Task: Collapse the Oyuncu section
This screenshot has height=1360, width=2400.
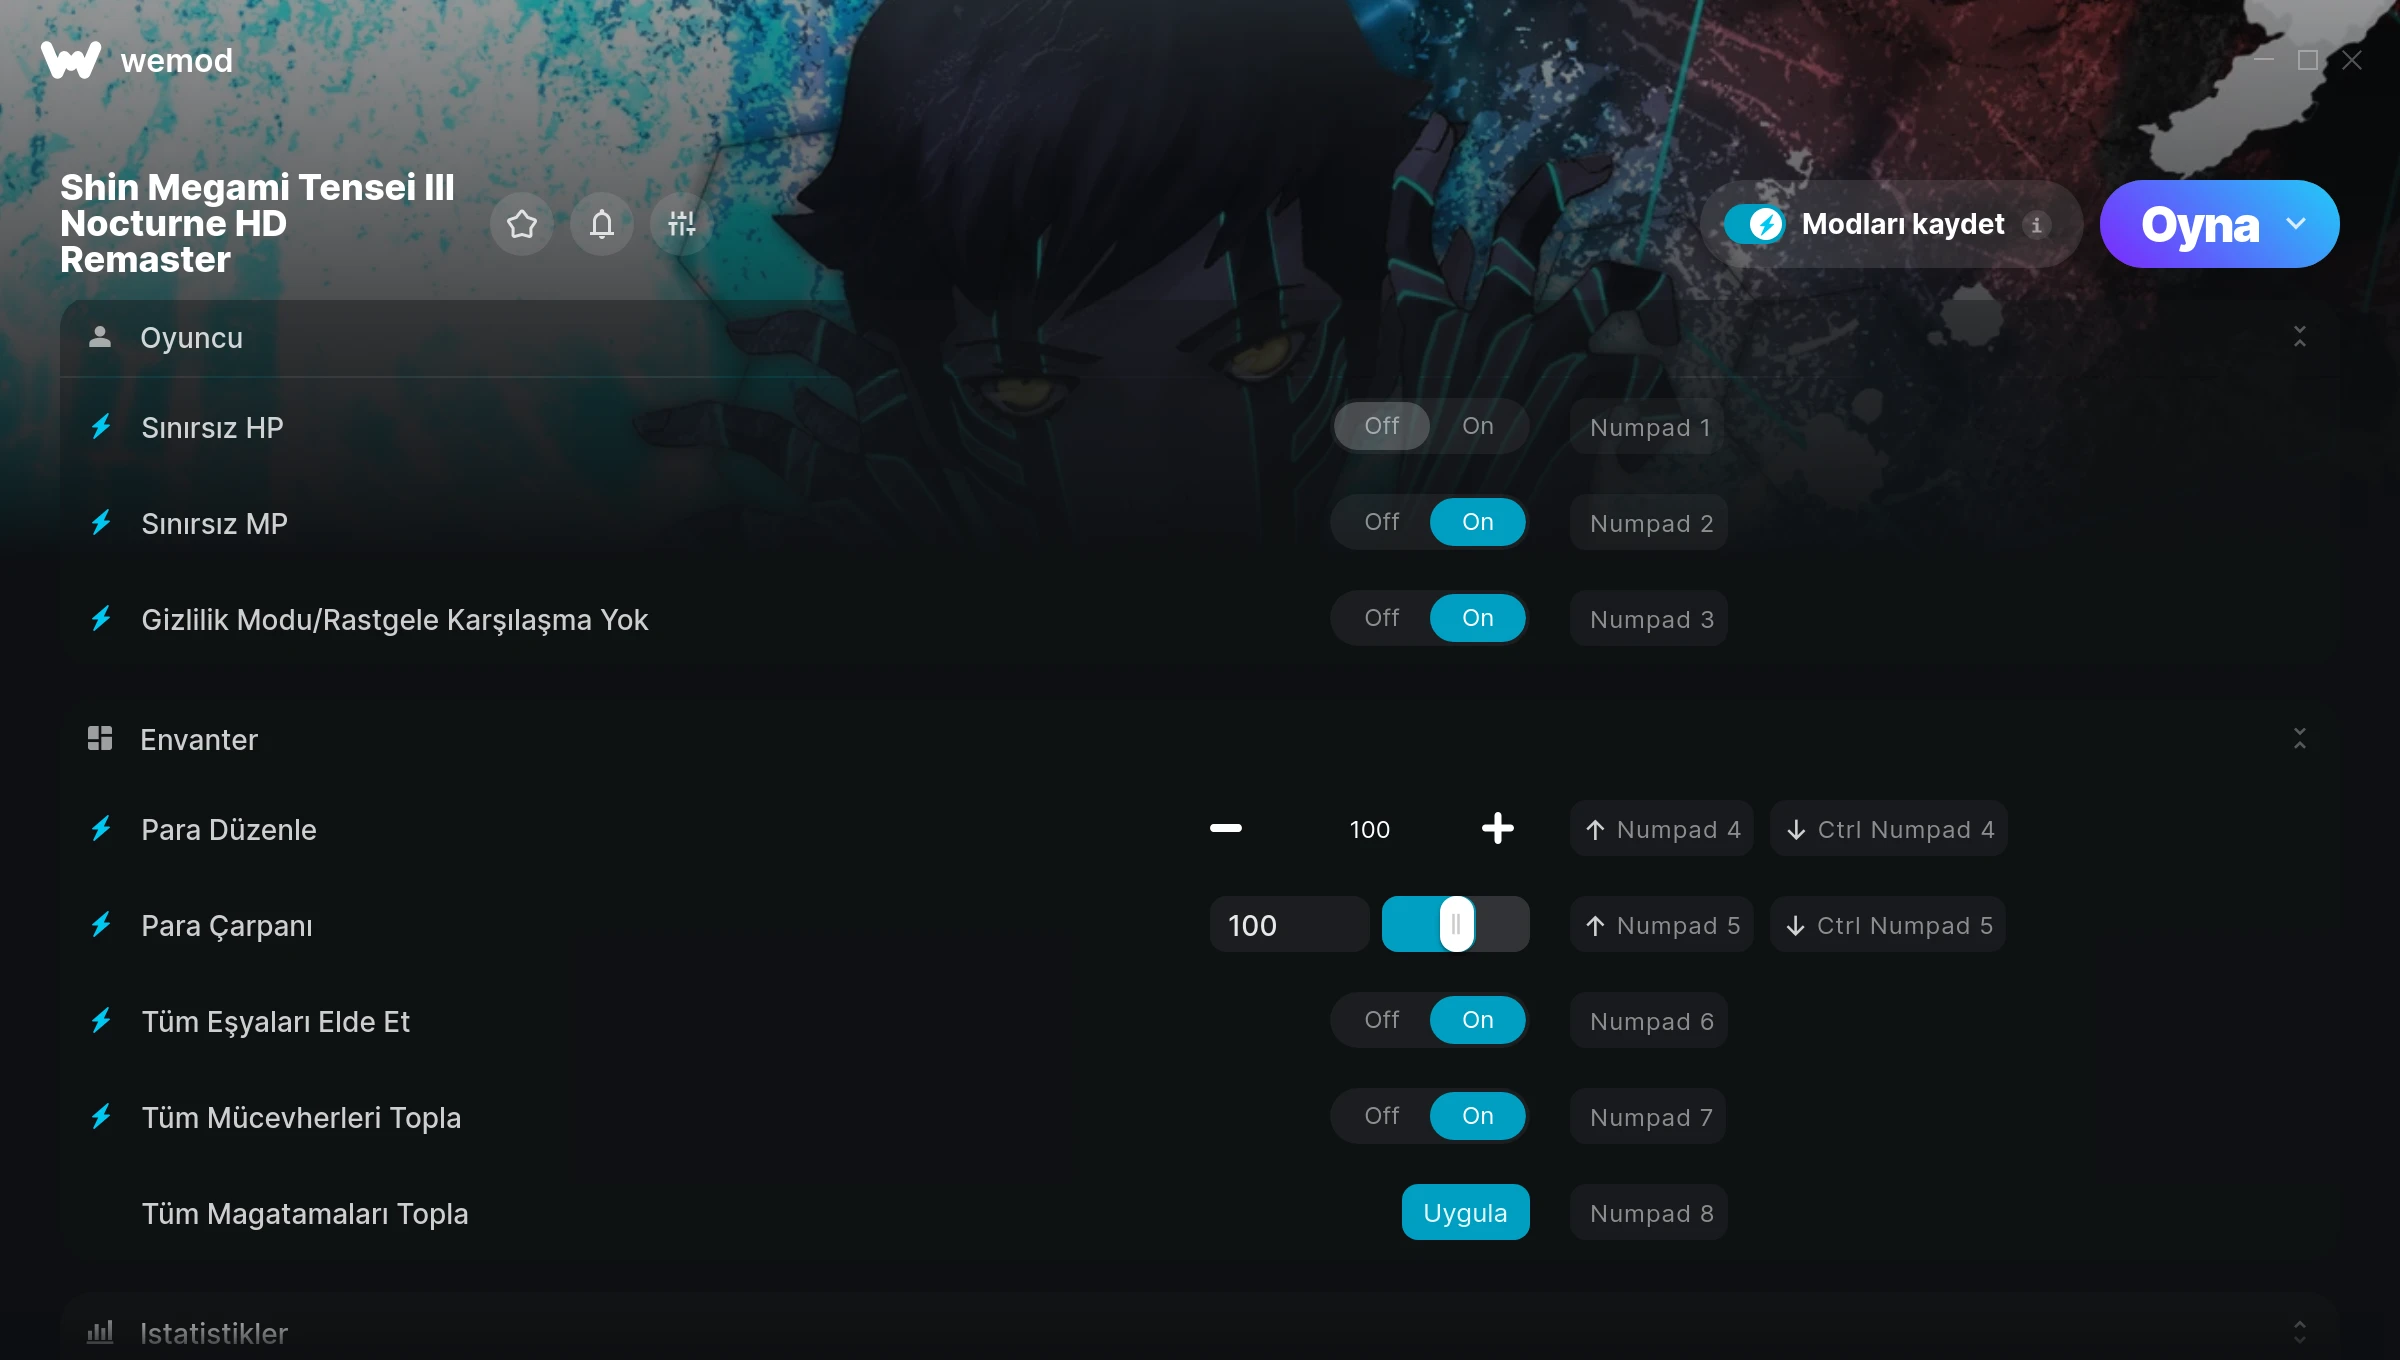Action: click(2300, 337)
